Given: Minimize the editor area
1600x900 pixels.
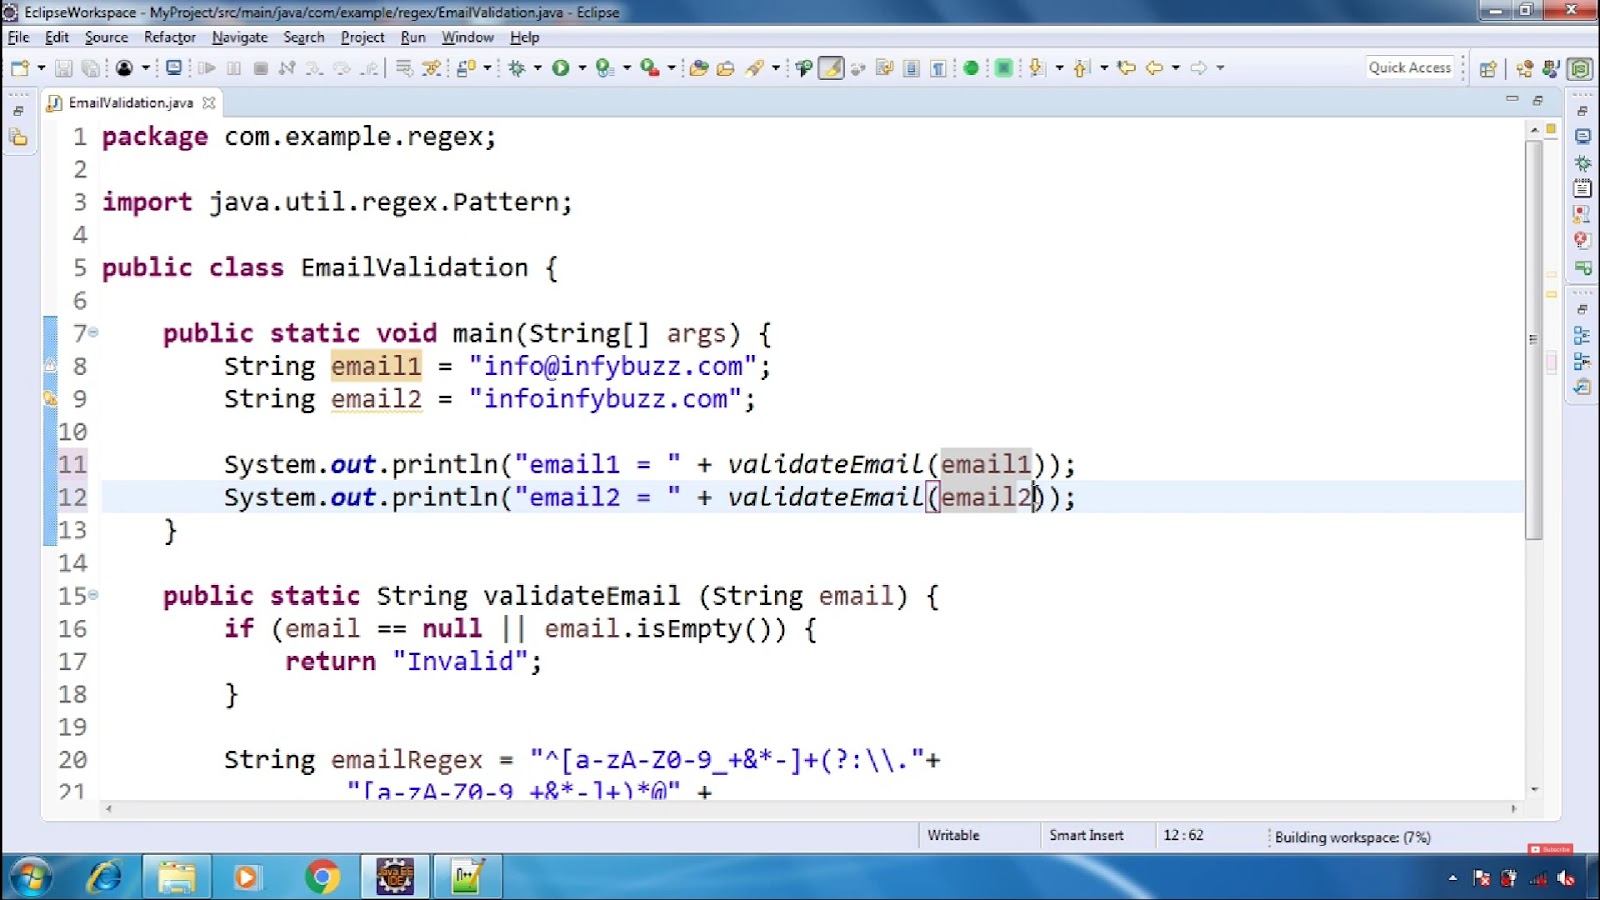Looking at the screenshot, I should coord(1512,100).
